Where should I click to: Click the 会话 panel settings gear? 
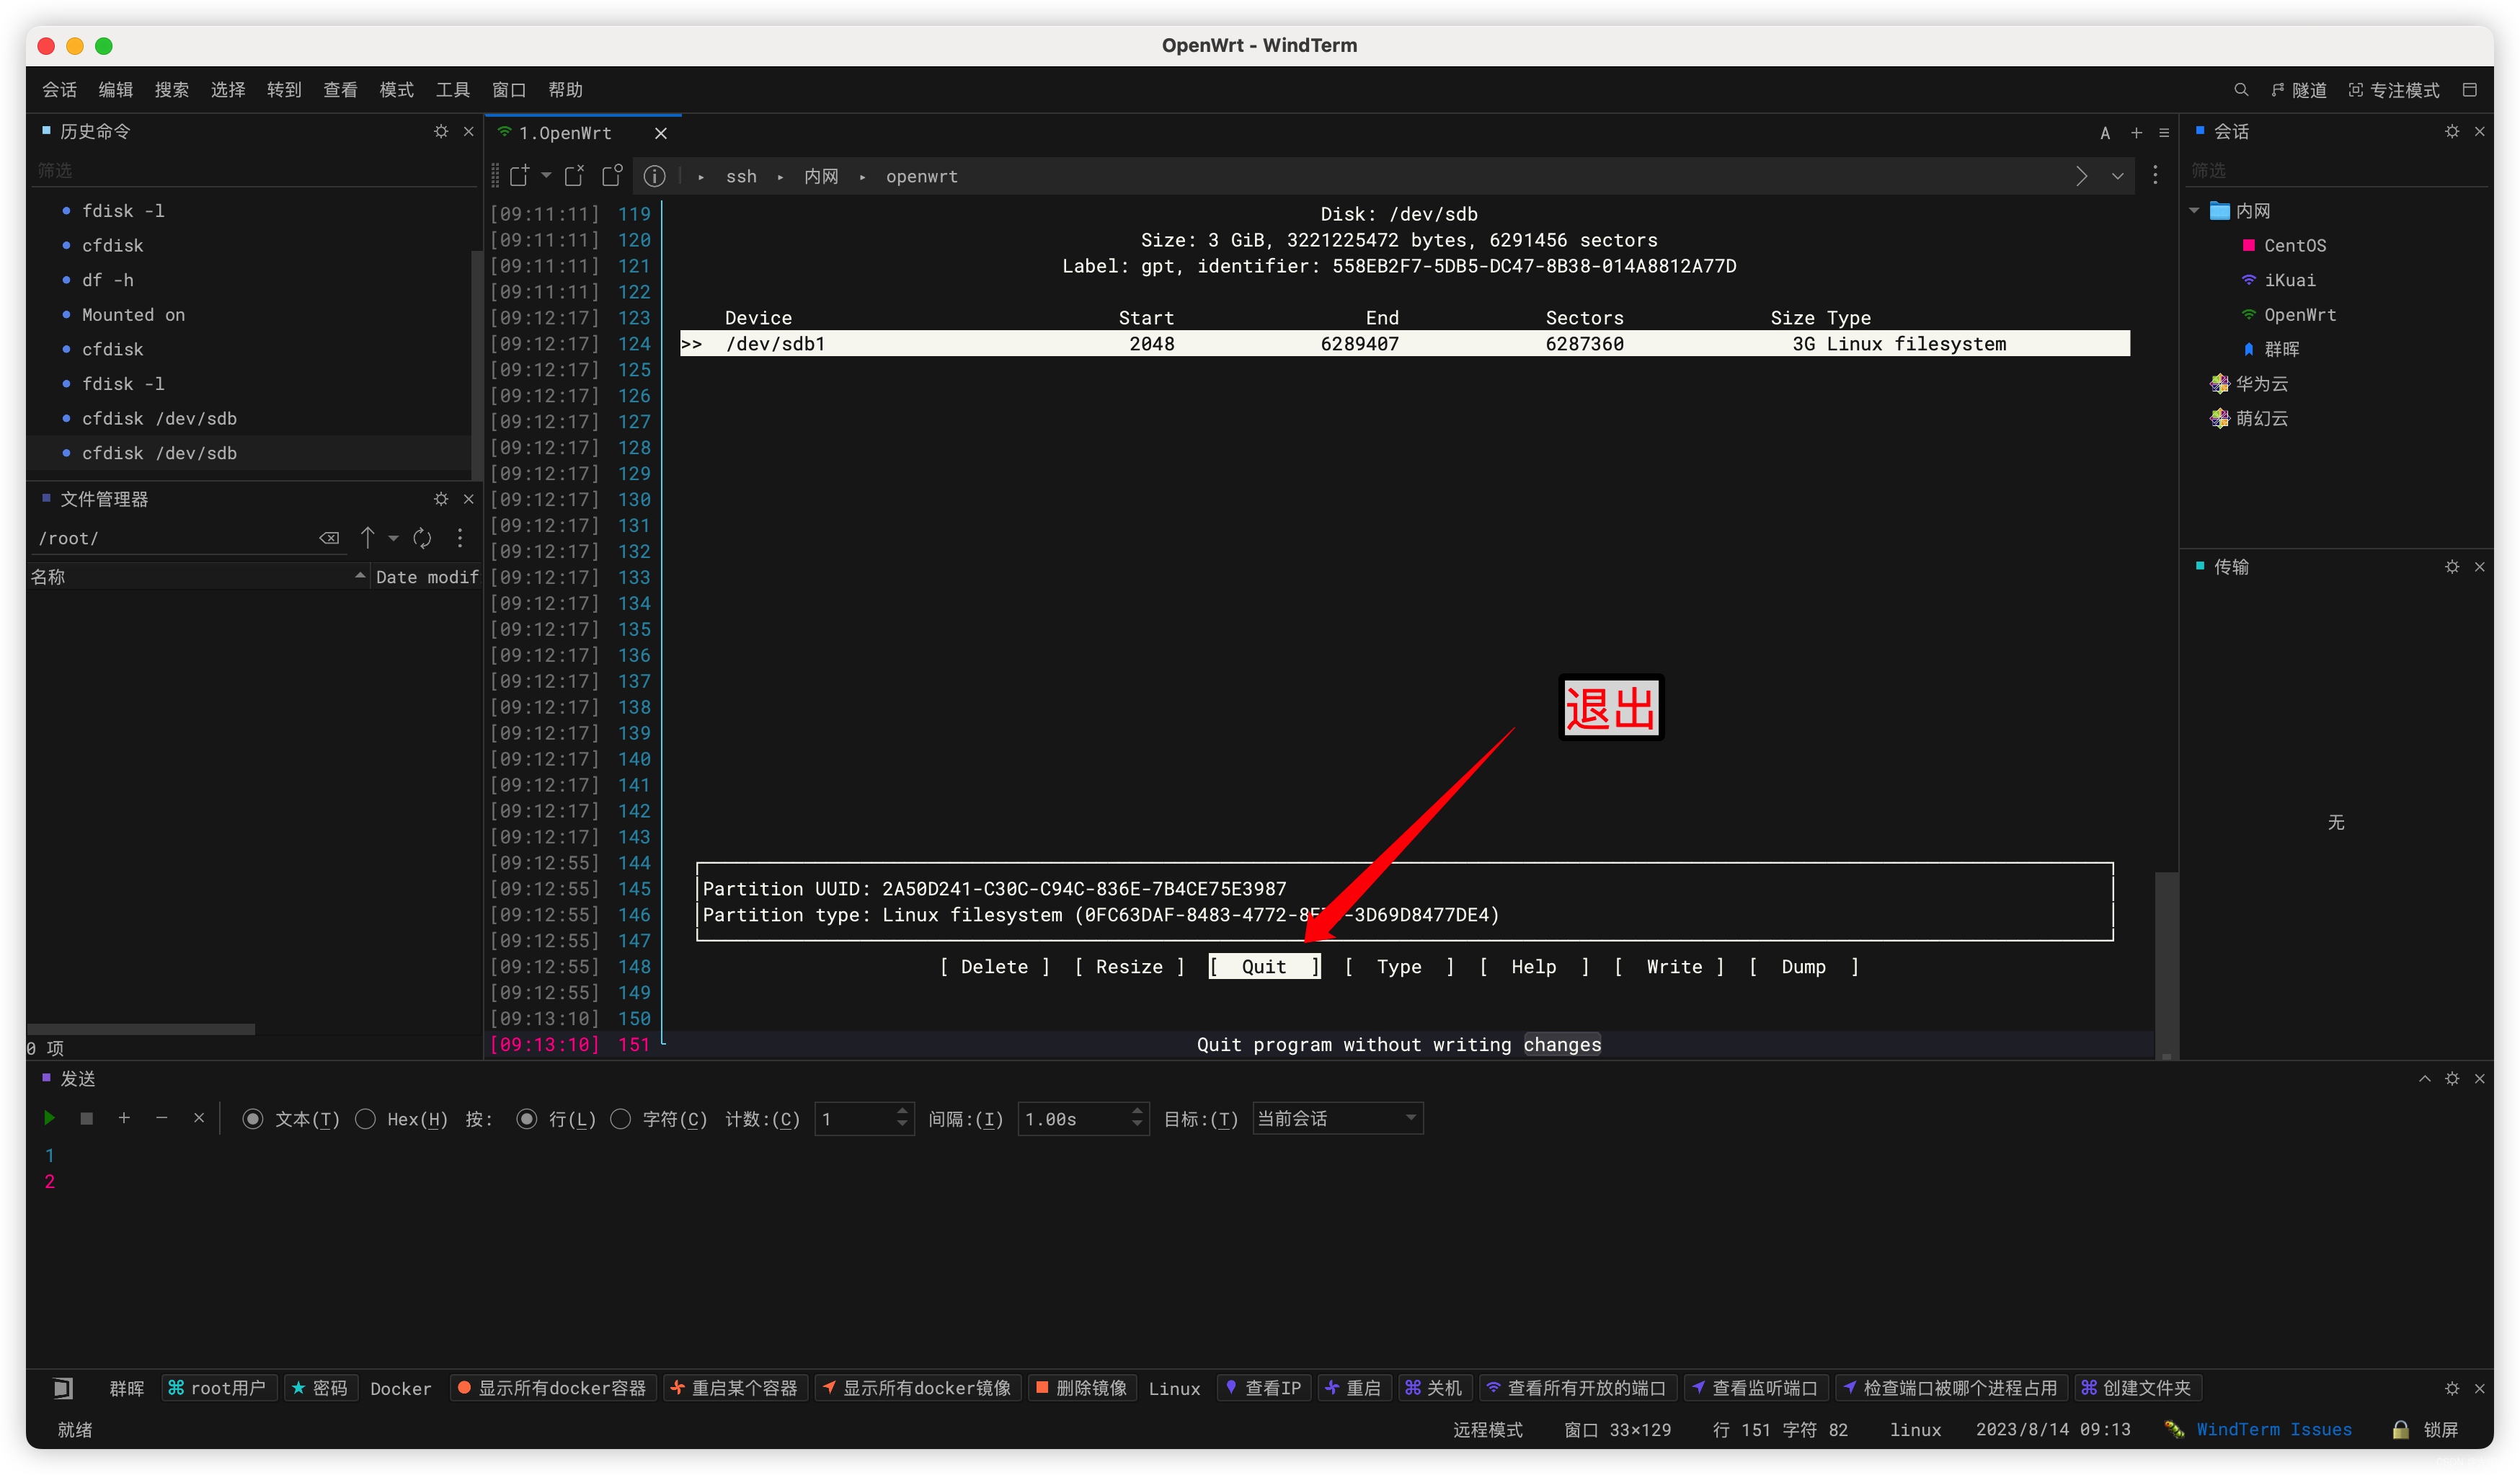pyautogui.click(x=2452, y=131)
